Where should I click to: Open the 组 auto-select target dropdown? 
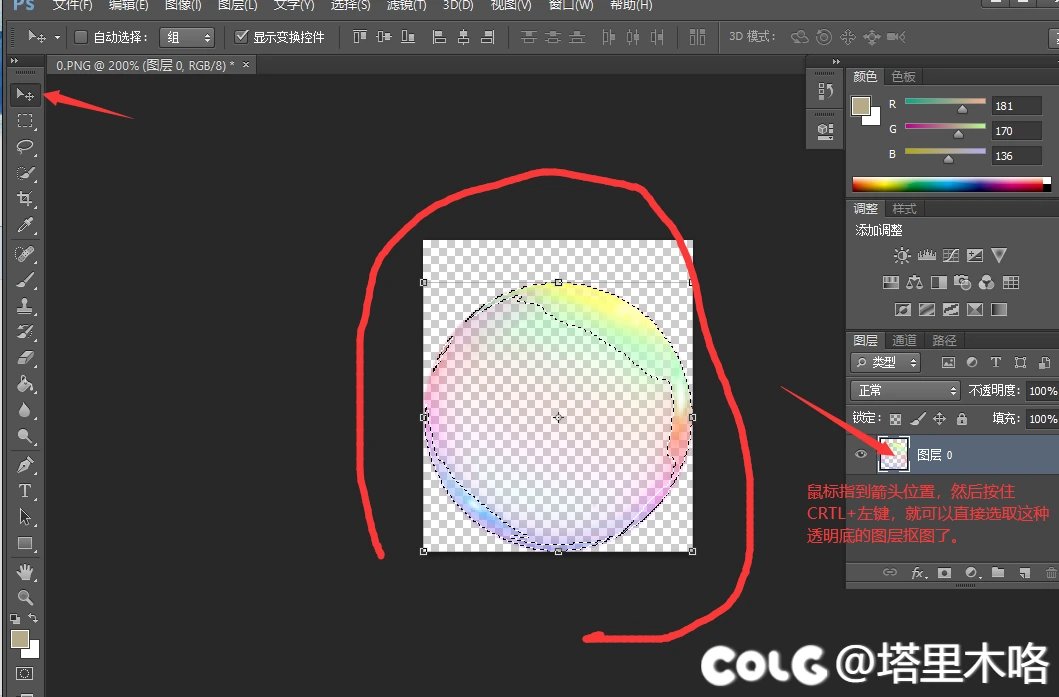pyautogui.click(x=187, y=37)
